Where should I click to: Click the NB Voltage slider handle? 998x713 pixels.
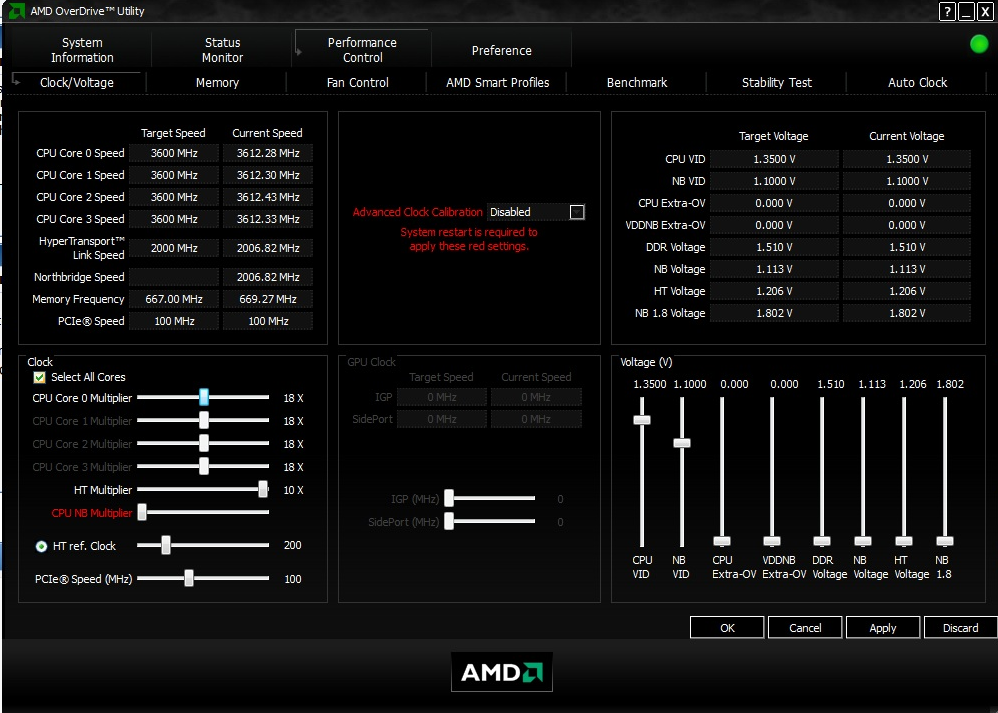(862, 541)
